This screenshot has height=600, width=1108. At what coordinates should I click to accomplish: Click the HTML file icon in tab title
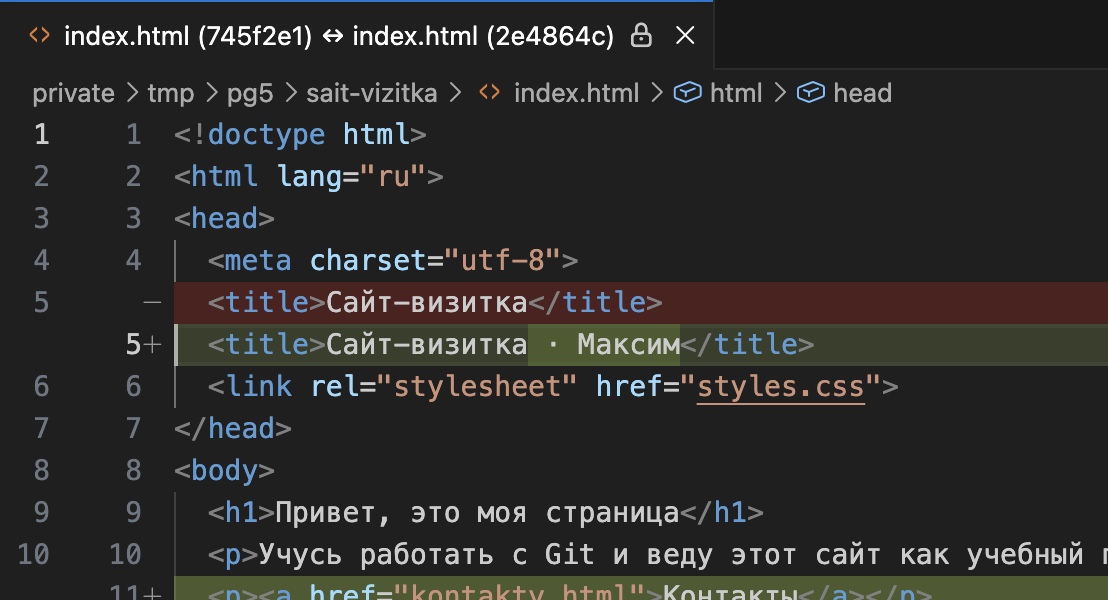(x=40, y=35)
